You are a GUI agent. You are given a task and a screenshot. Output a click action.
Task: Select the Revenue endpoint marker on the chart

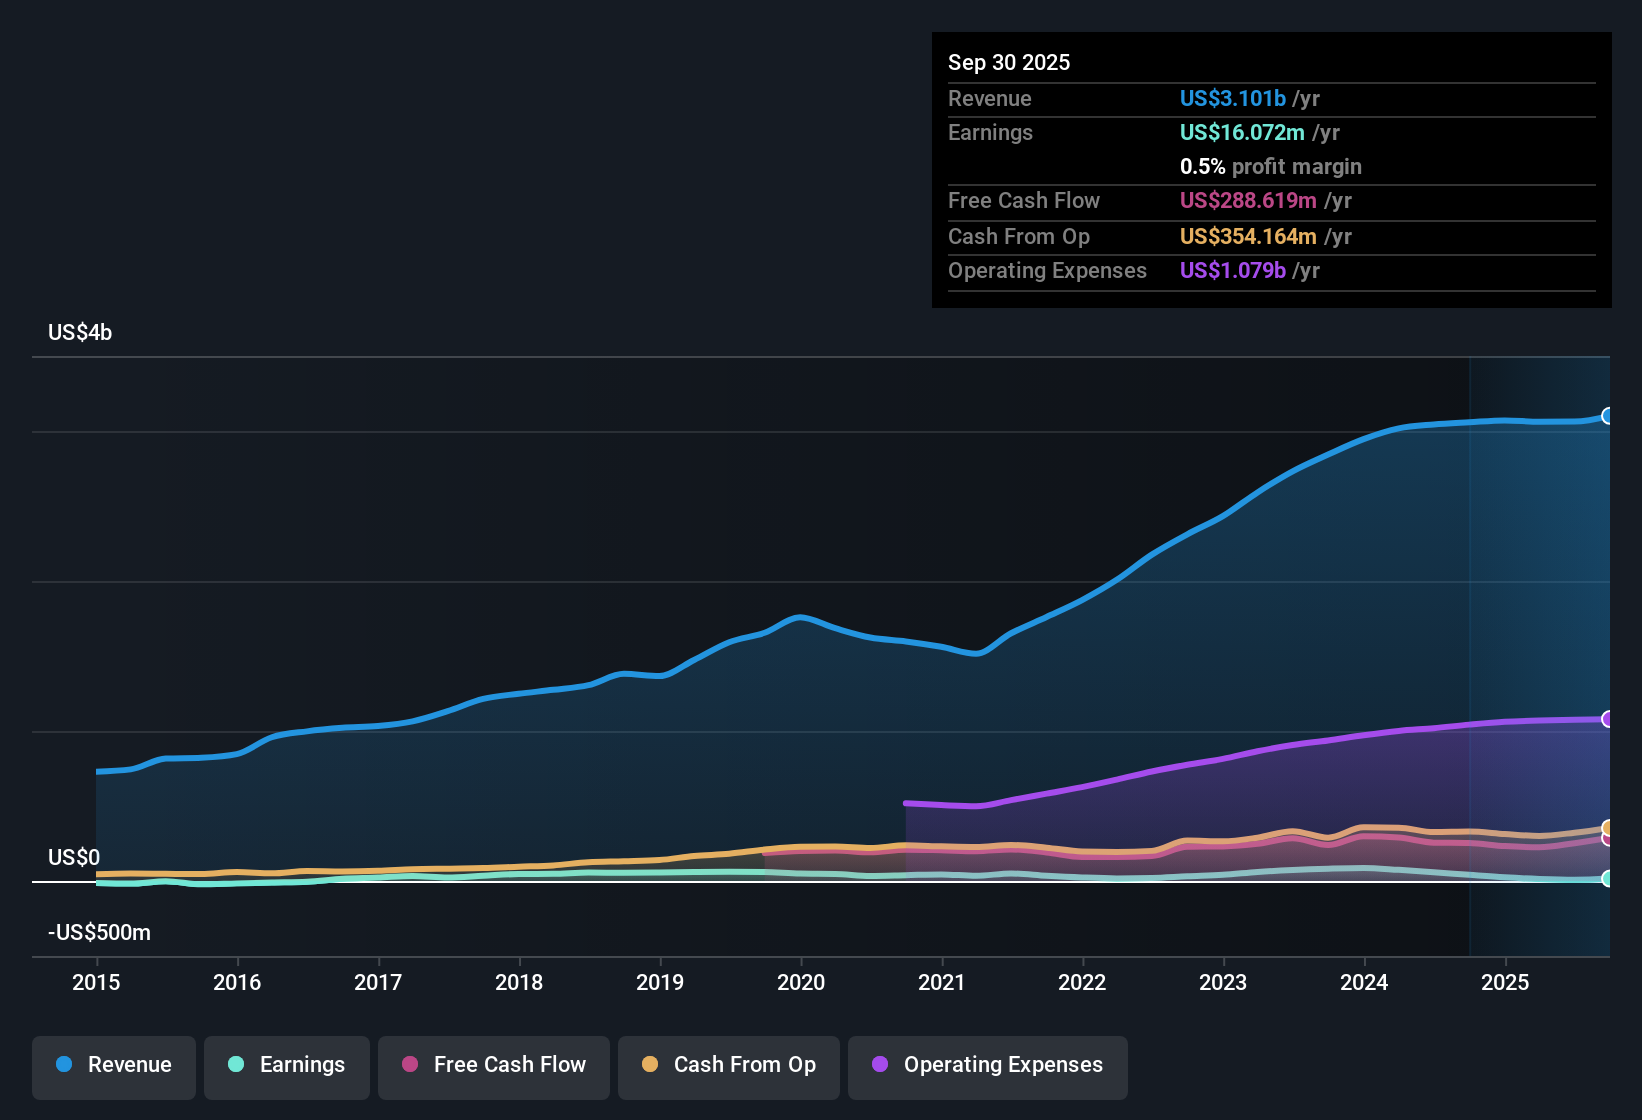(1607, 415)
